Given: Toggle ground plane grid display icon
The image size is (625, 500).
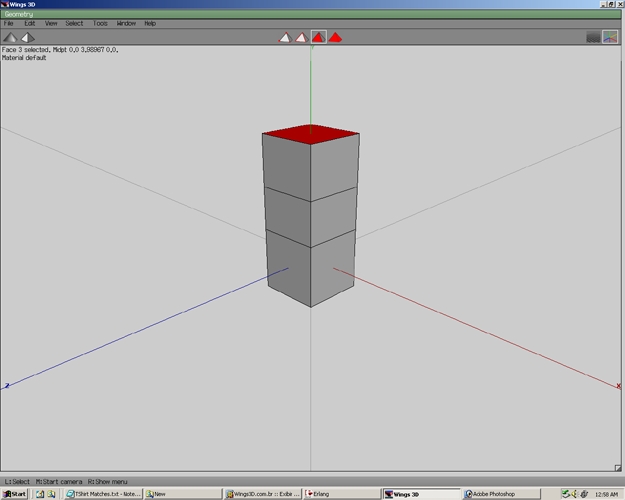Looking at the screenshot, I should [594, 37].
